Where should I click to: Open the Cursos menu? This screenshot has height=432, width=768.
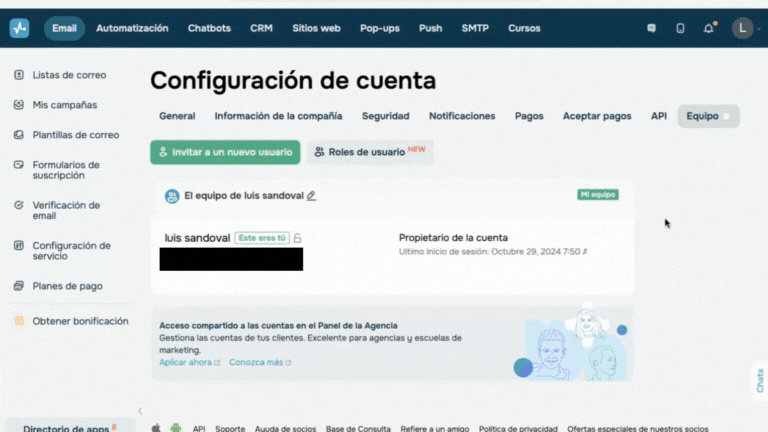(524, 28)
